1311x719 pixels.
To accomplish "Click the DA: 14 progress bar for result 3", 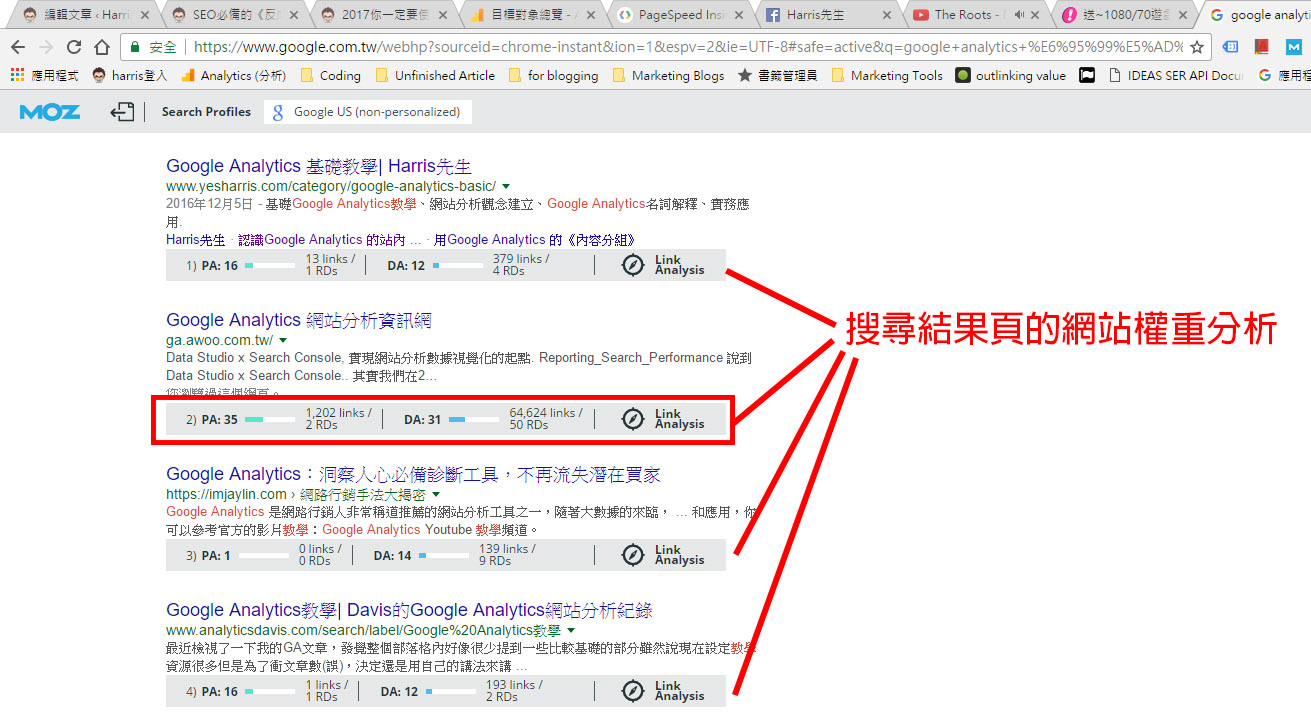I will click(x=443, y=556).
